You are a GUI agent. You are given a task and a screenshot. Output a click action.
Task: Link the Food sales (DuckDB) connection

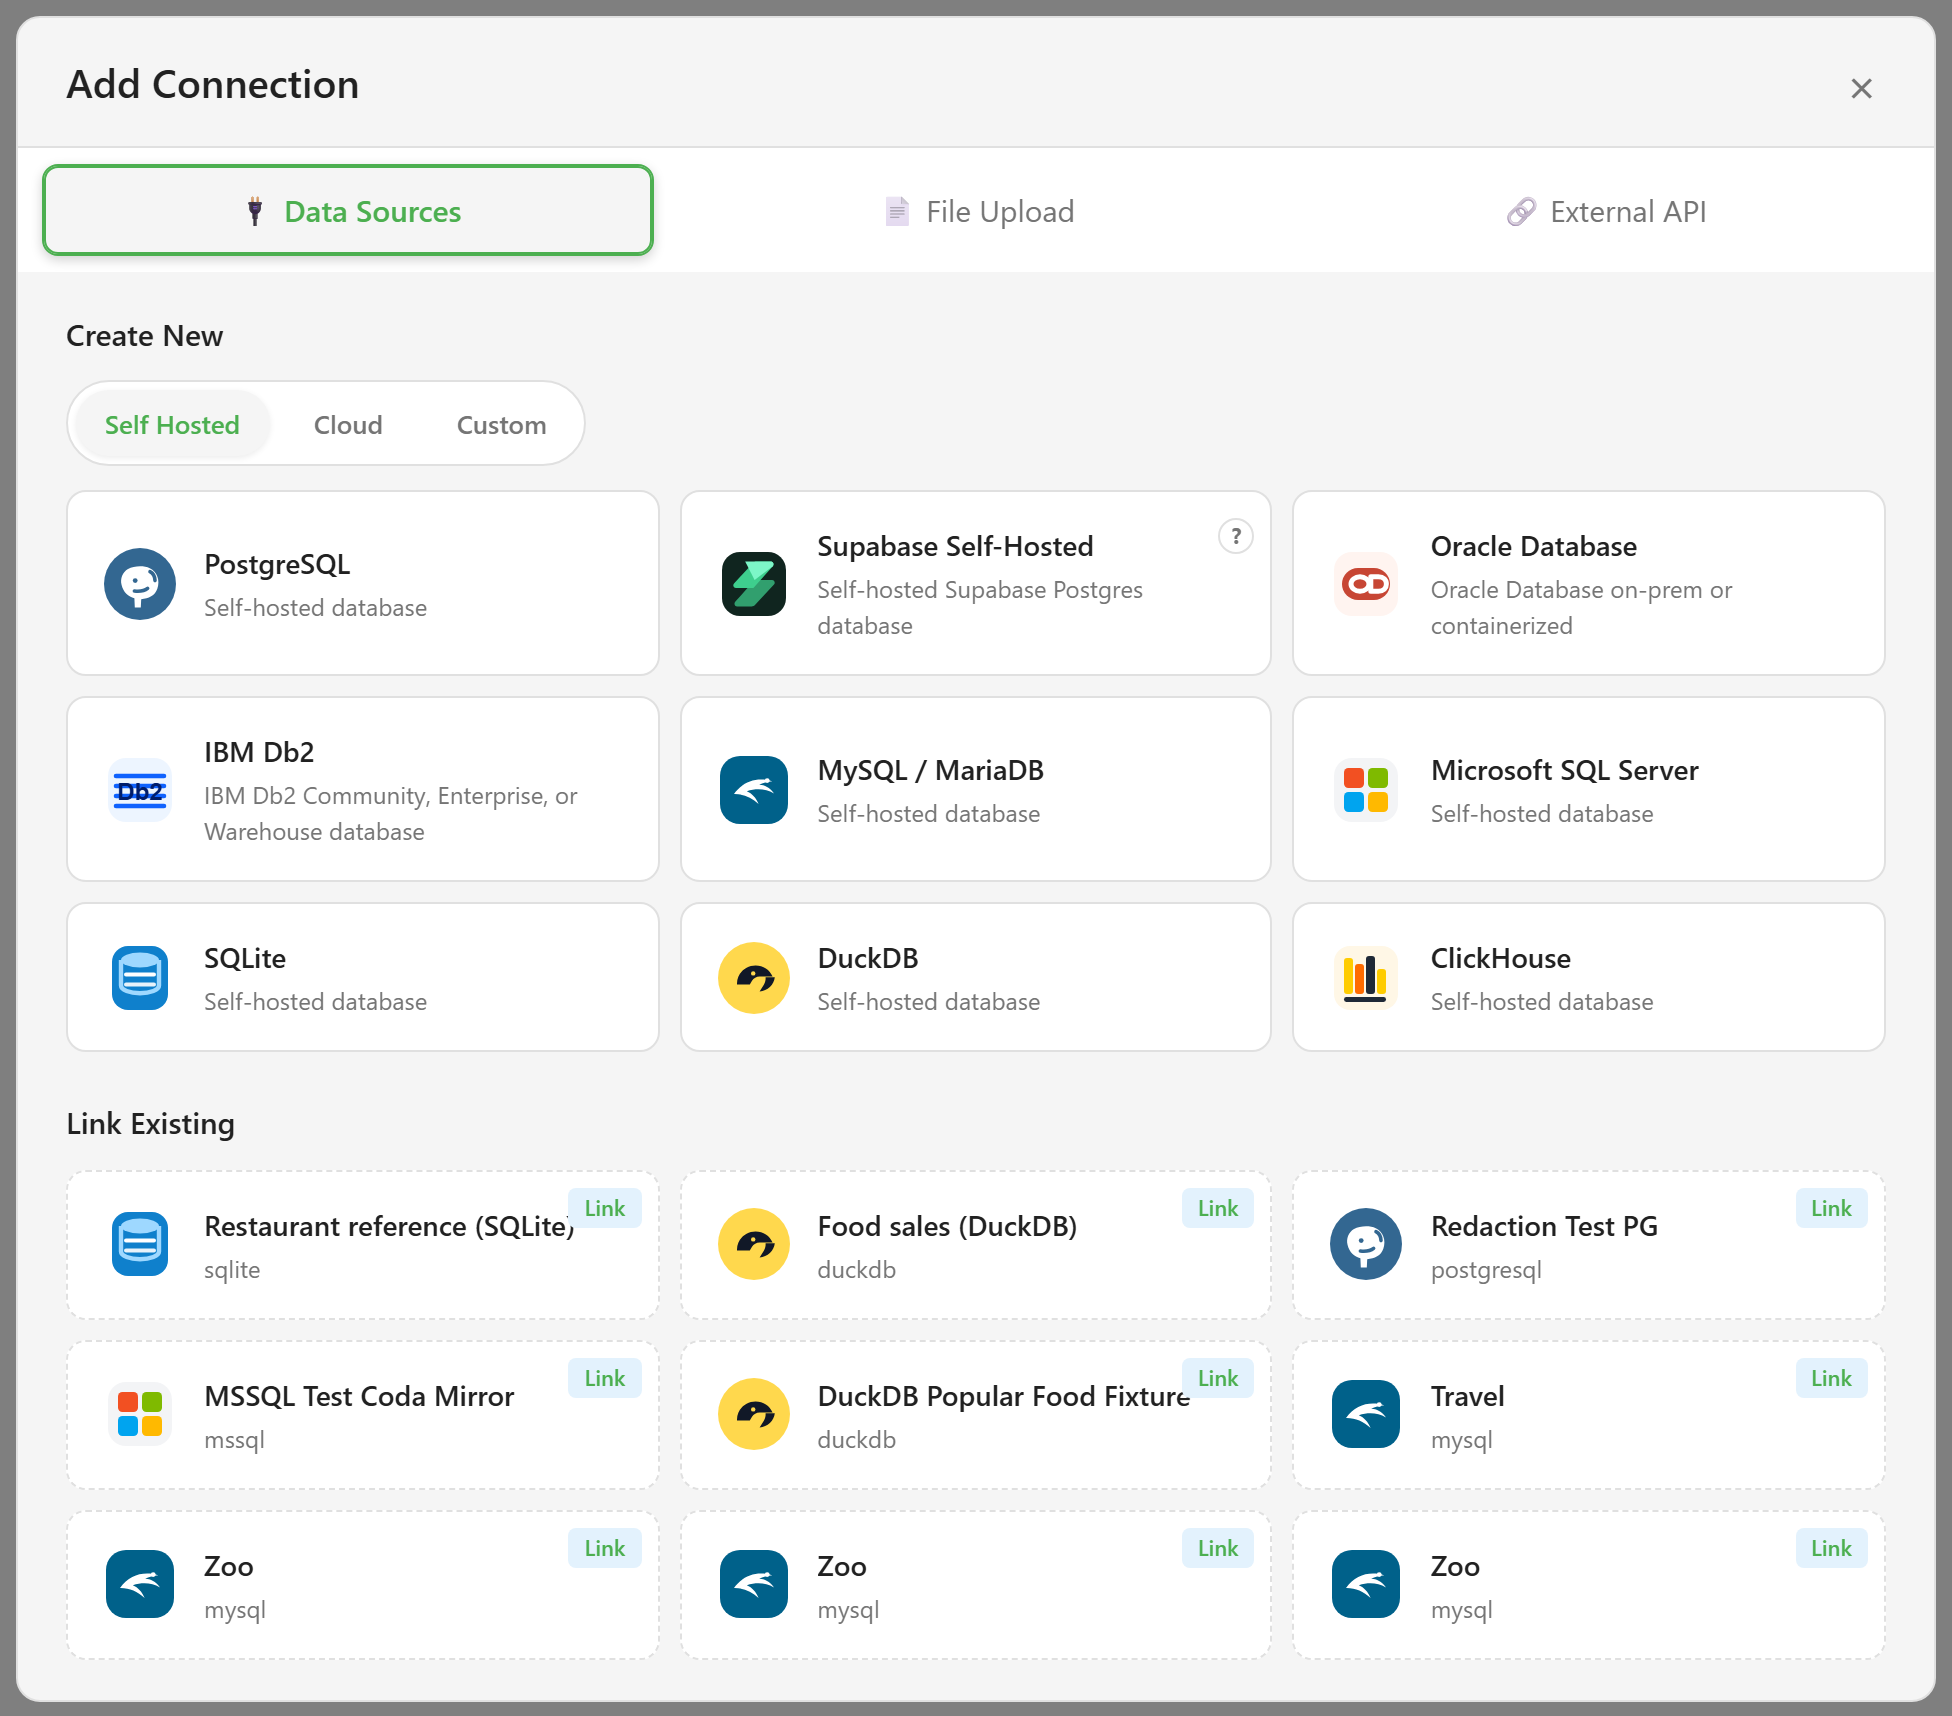pos(1218,1208)
